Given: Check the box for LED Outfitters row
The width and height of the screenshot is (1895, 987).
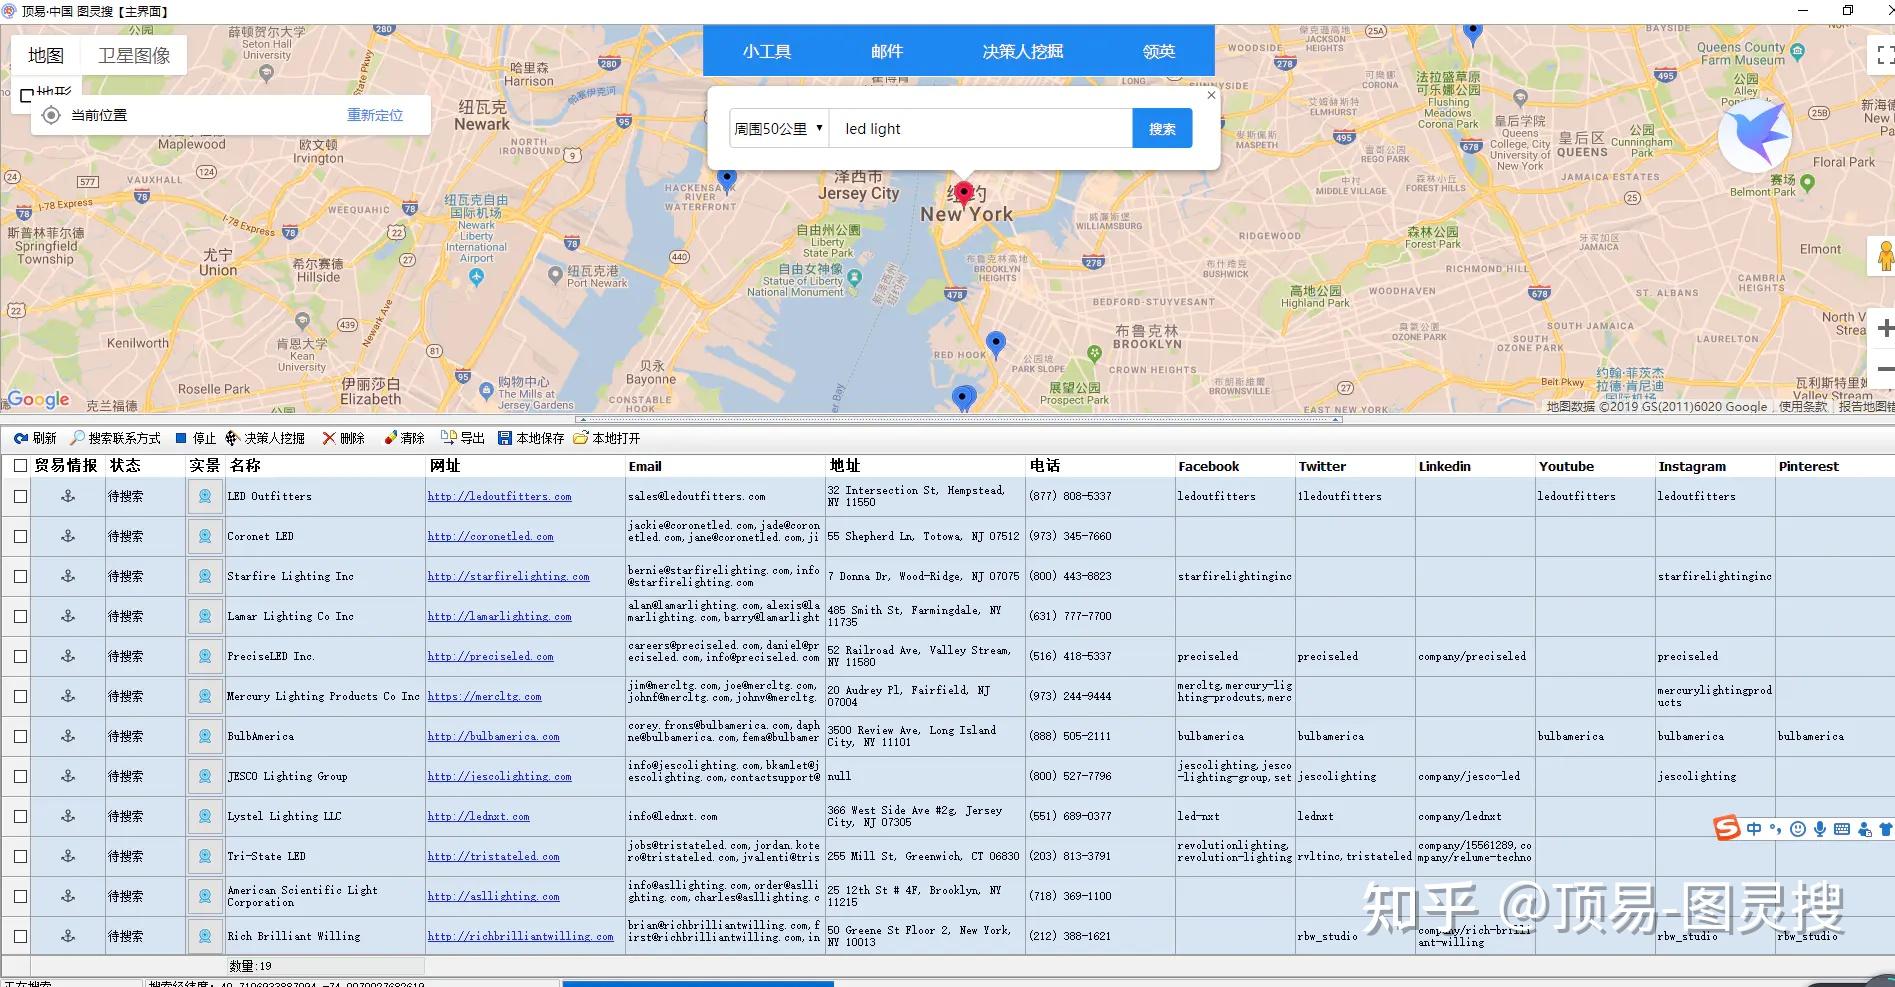Looking at the screenshot, I should [20, 496].
